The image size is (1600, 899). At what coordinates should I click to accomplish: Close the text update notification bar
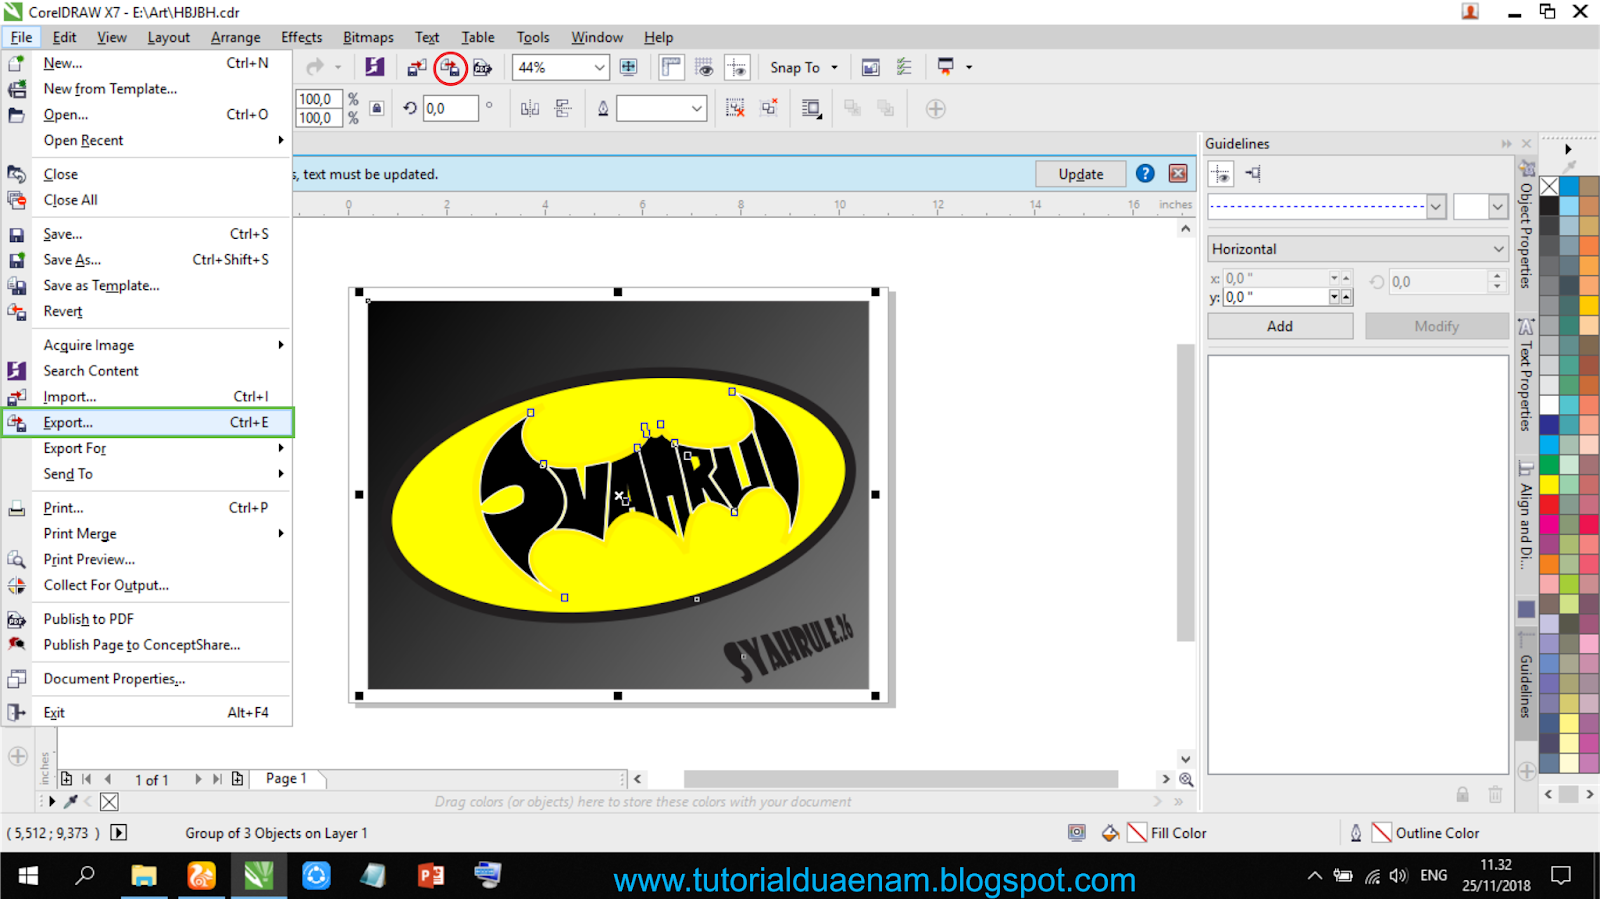click(x=1178, y=173)
